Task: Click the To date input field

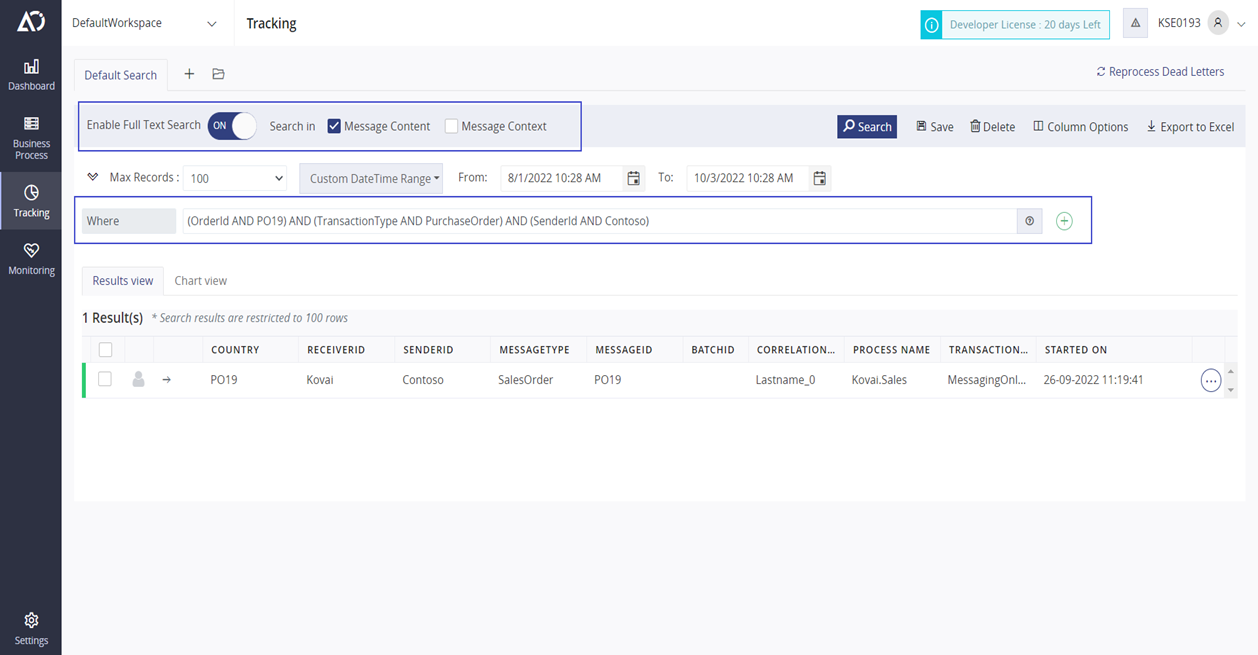Action: coord(748,178)
